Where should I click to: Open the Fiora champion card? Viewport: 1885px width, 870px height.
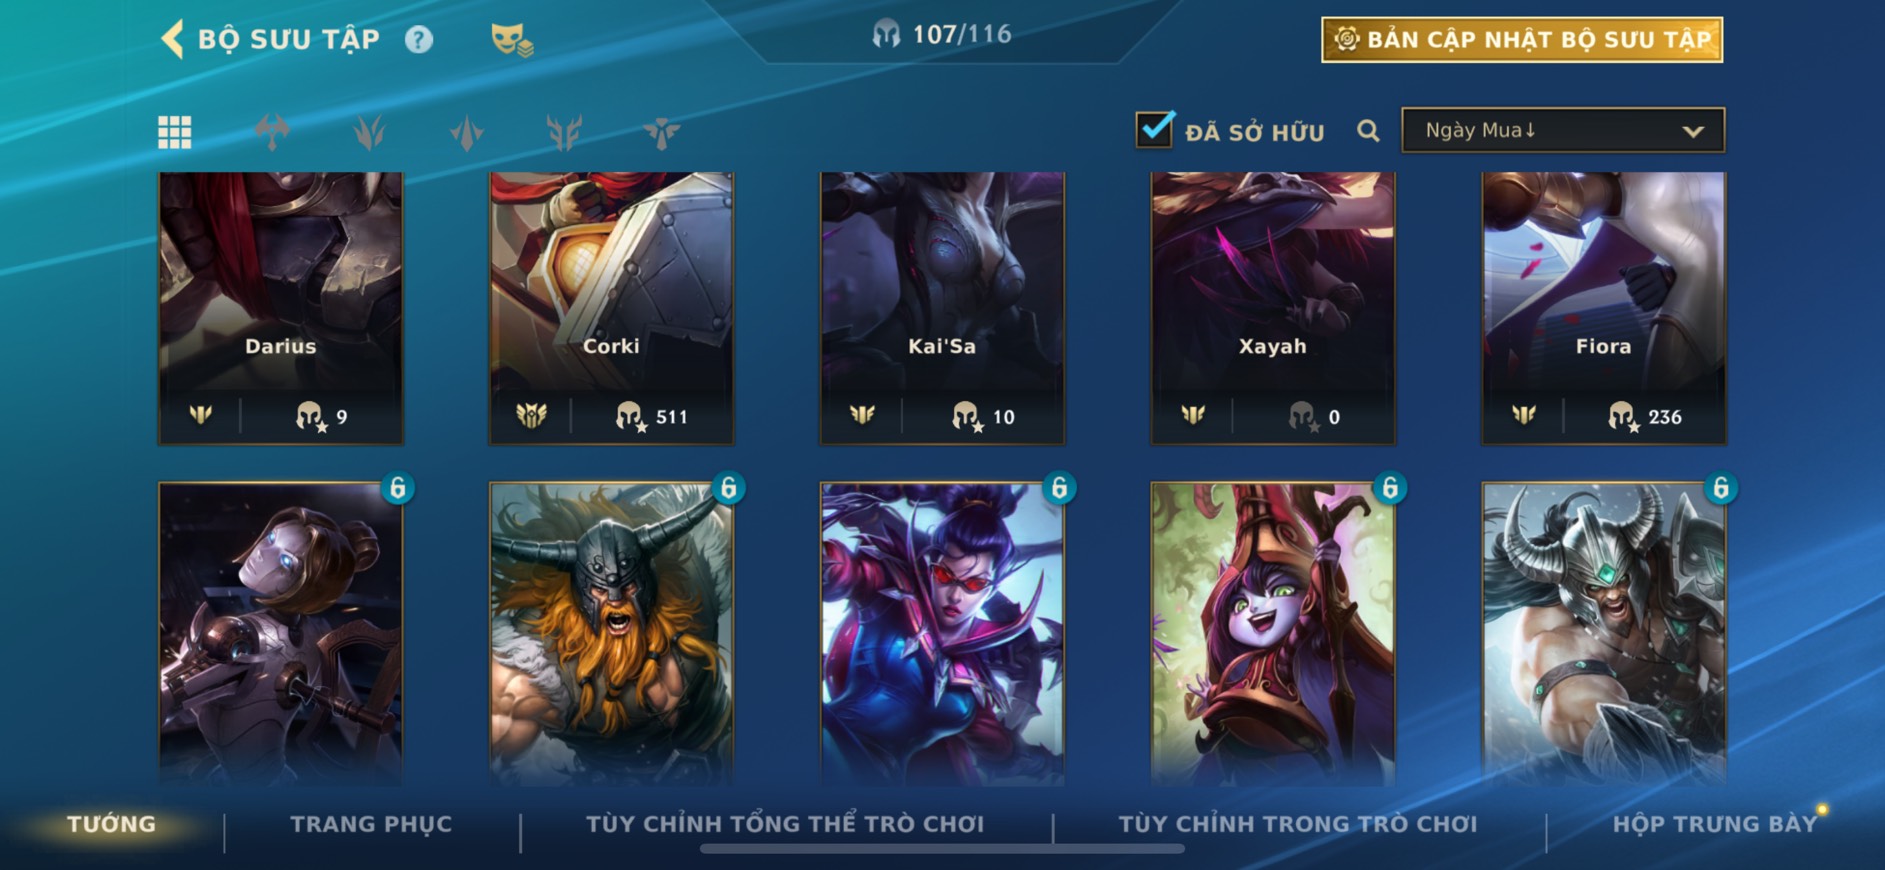click(1603, 308)
